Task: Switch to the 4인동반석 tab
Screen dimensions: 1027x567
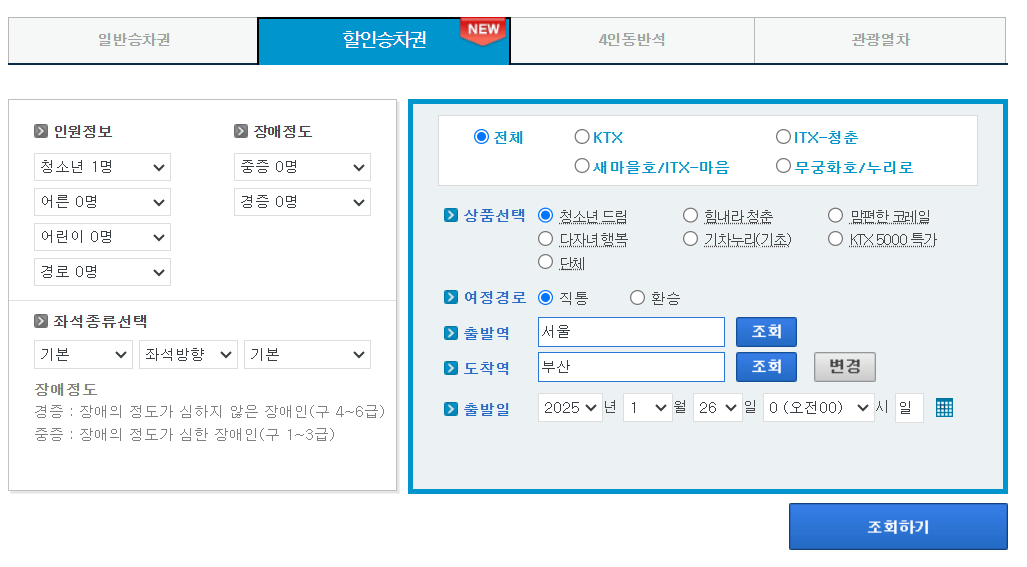Action: tap(632, 40)
